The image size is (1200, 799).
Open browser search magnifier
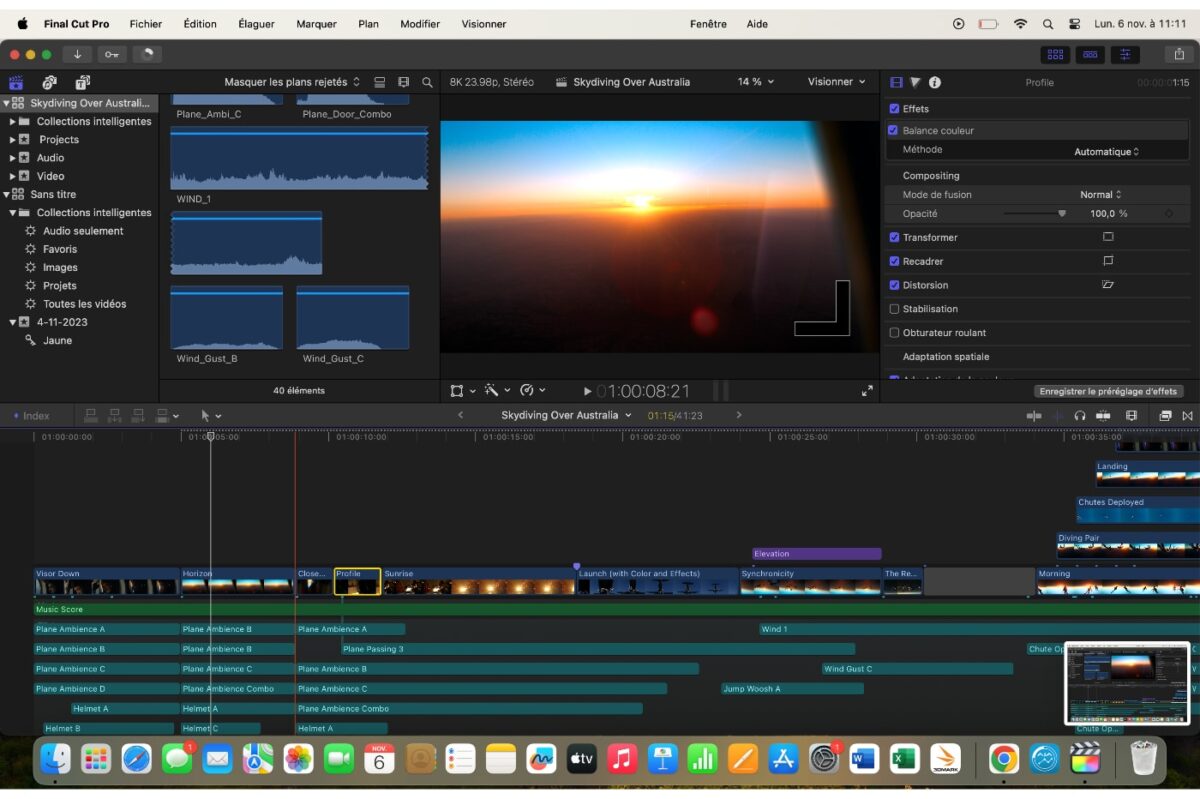tap(427, 82)
